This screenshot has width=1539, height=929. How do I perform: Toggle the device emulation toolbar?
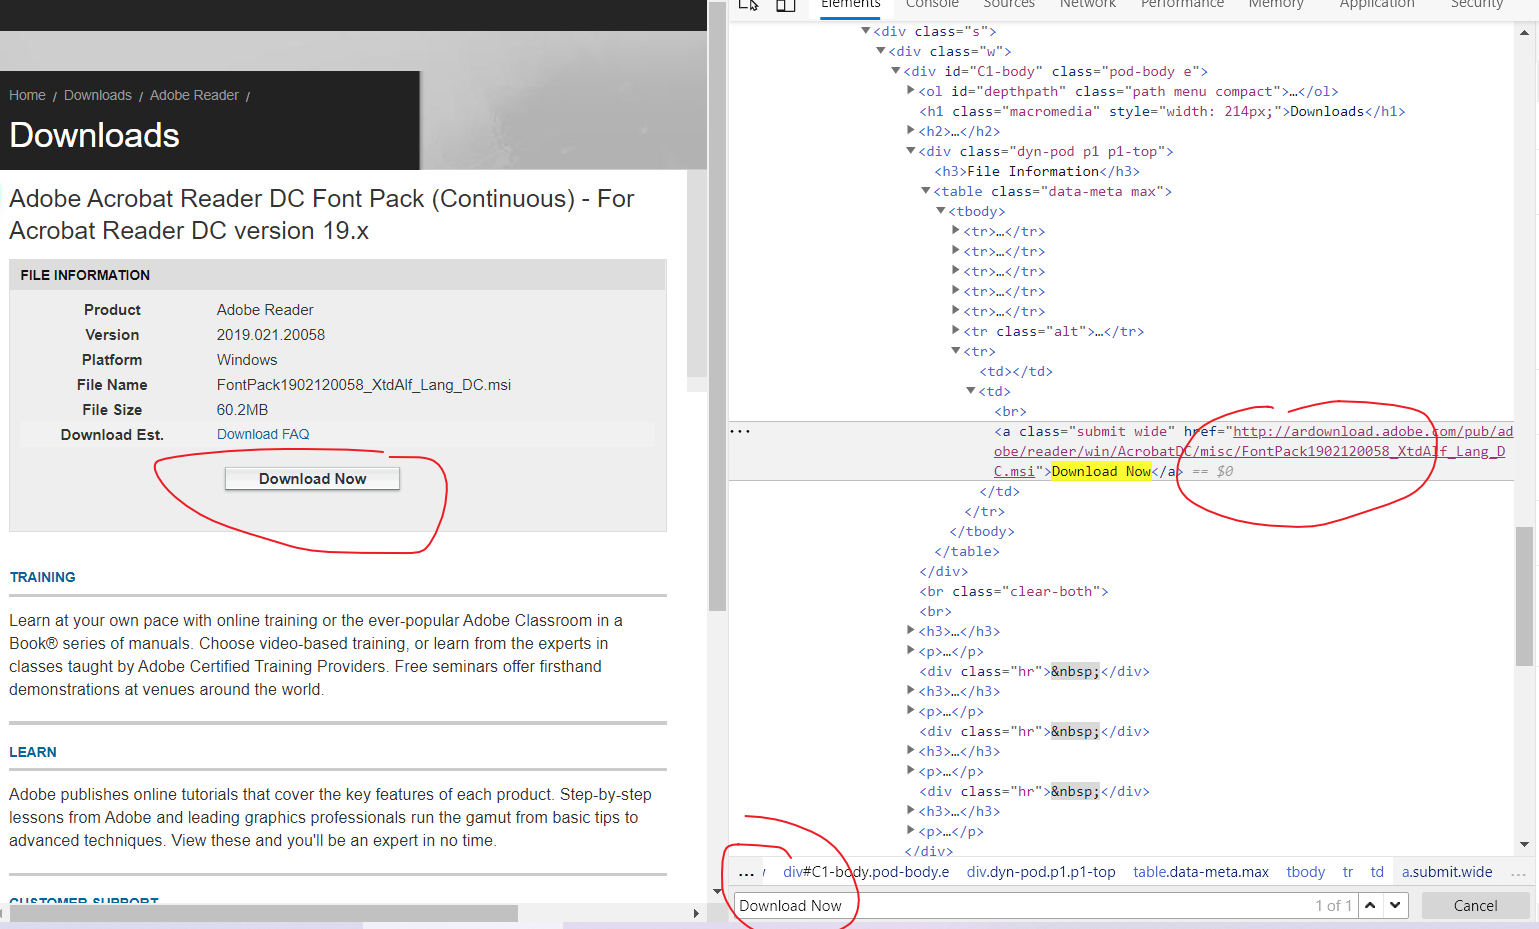785,6
